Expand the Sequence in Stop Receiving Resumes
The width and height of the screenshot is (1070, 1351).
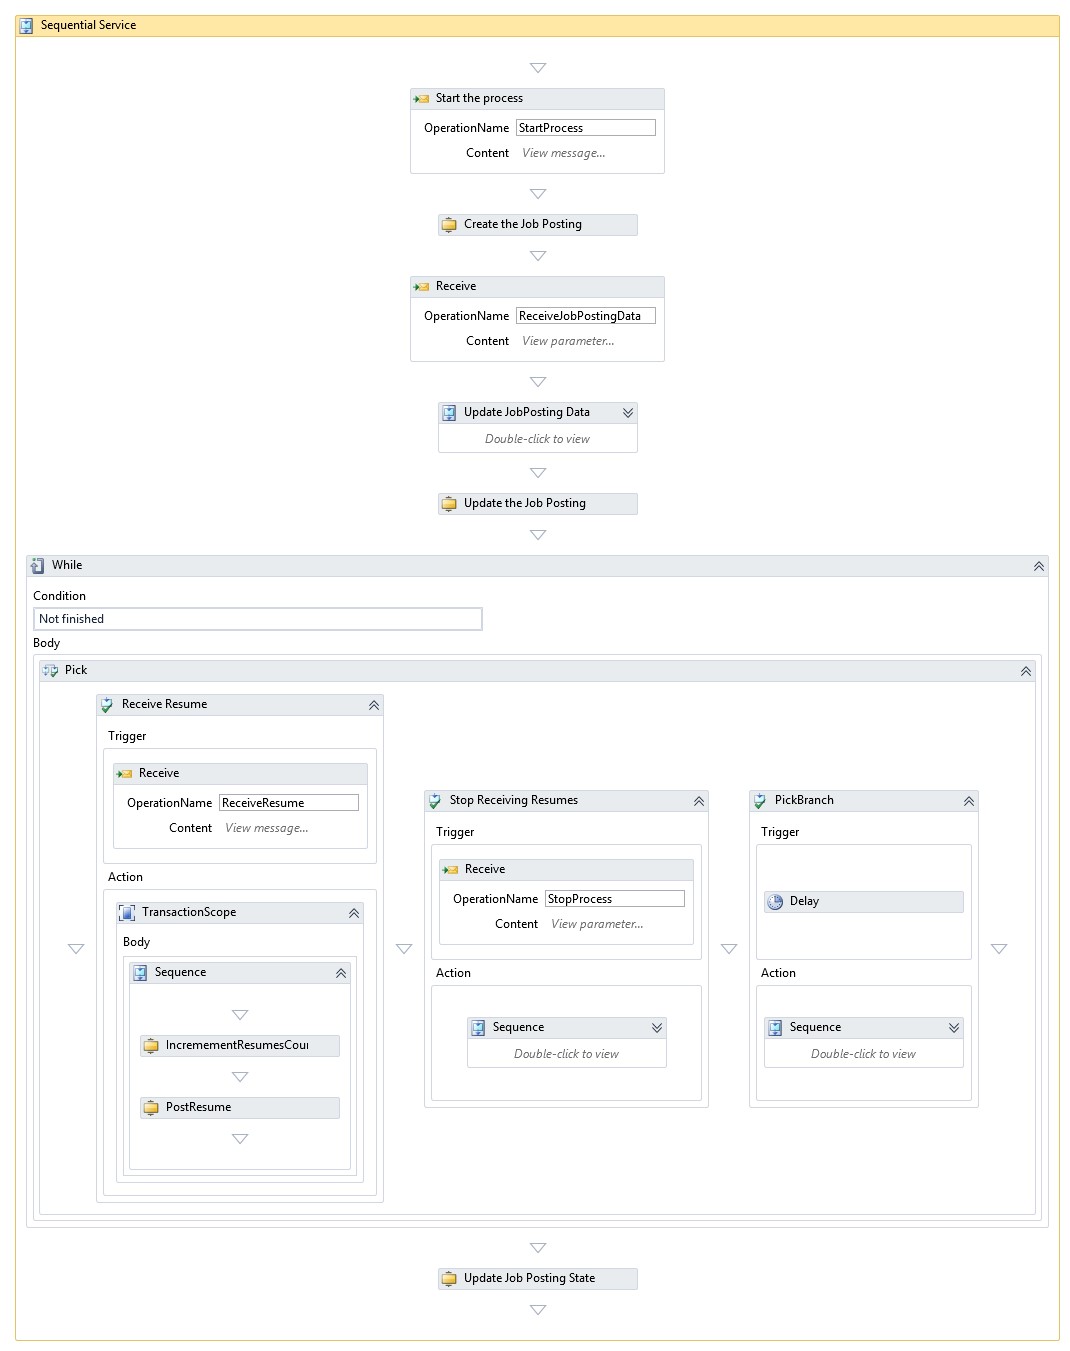click(x=657, y=1028)
